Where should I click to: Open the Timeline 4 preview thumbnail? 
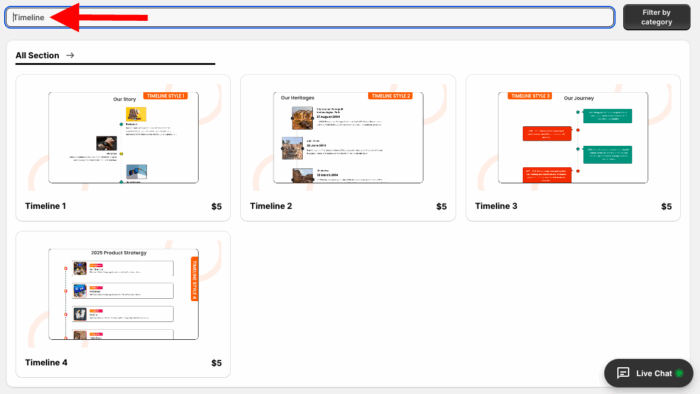pyautogui.click(x=124, y=294)
